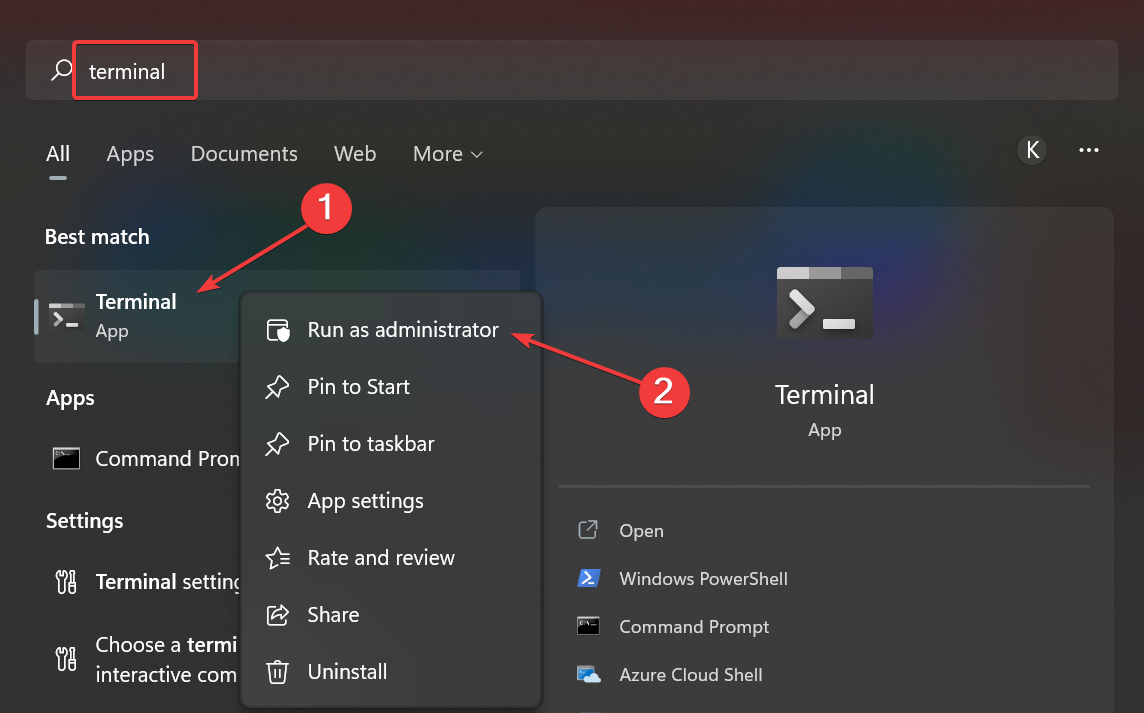Switch to the Documents filter tab
This screenshot has width=1144, height=713.
pyautogui.click(x=244, y=154)
